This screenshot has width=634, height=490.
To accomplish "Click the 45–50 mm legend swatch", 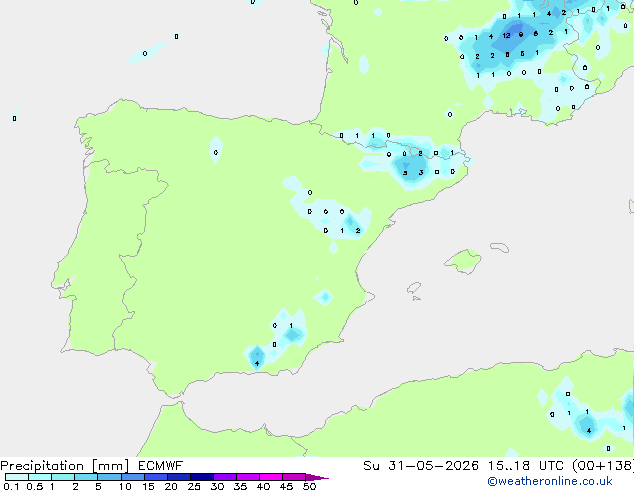I will [x=294, y=477].
